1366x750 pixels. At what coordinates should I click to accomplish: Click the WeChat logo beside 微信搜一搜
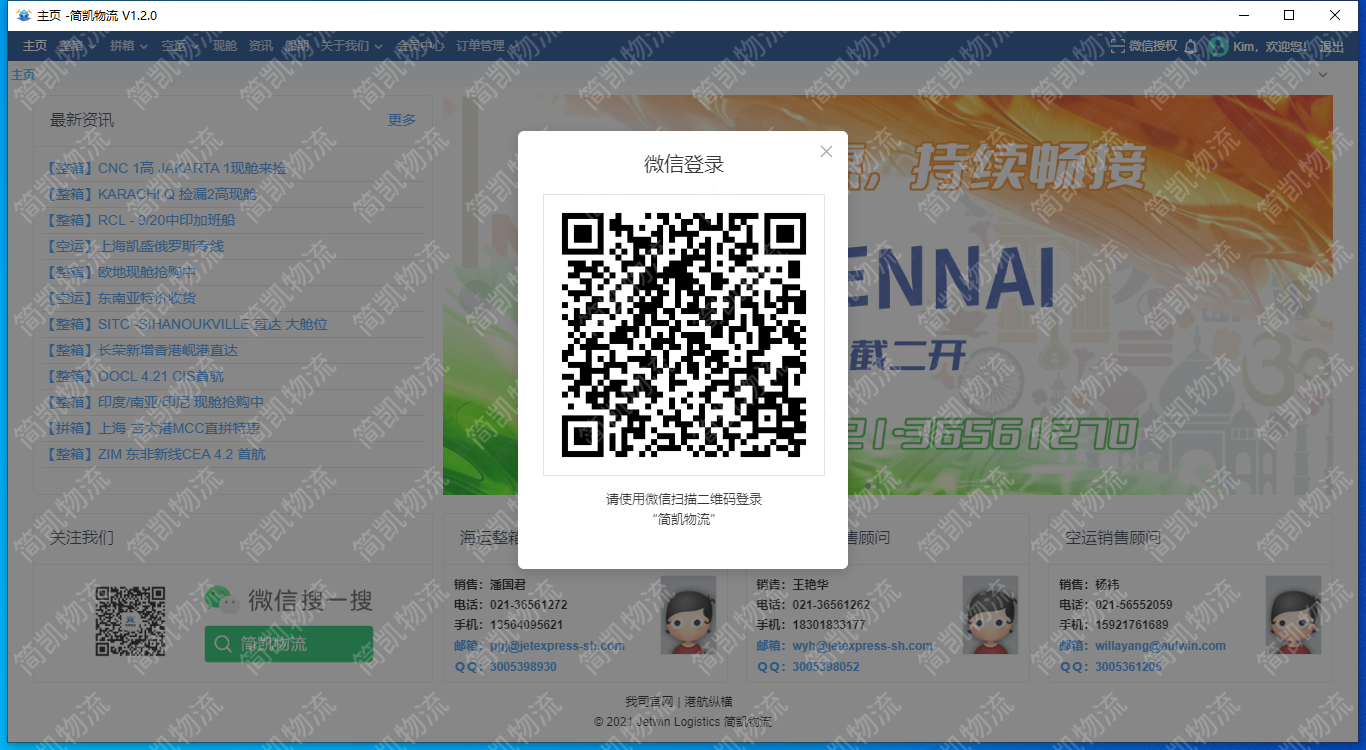(222, 598)
